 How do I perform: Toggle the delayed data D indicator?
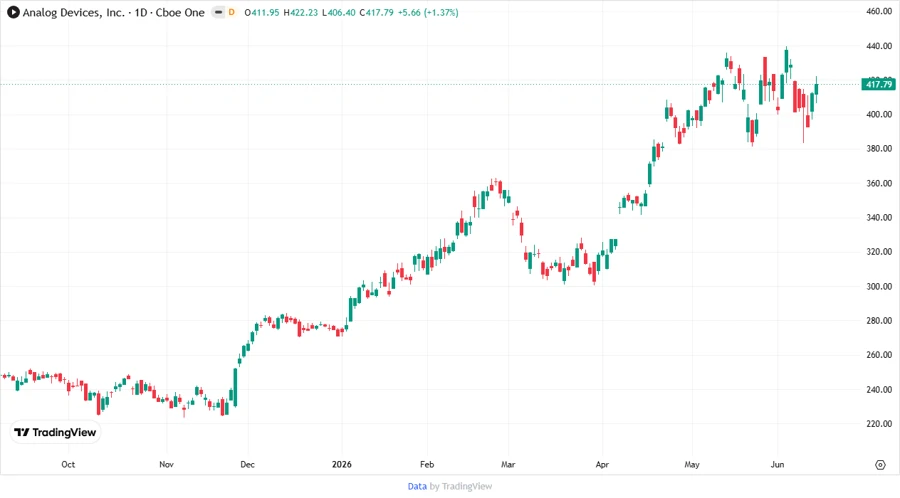(231, 12)
